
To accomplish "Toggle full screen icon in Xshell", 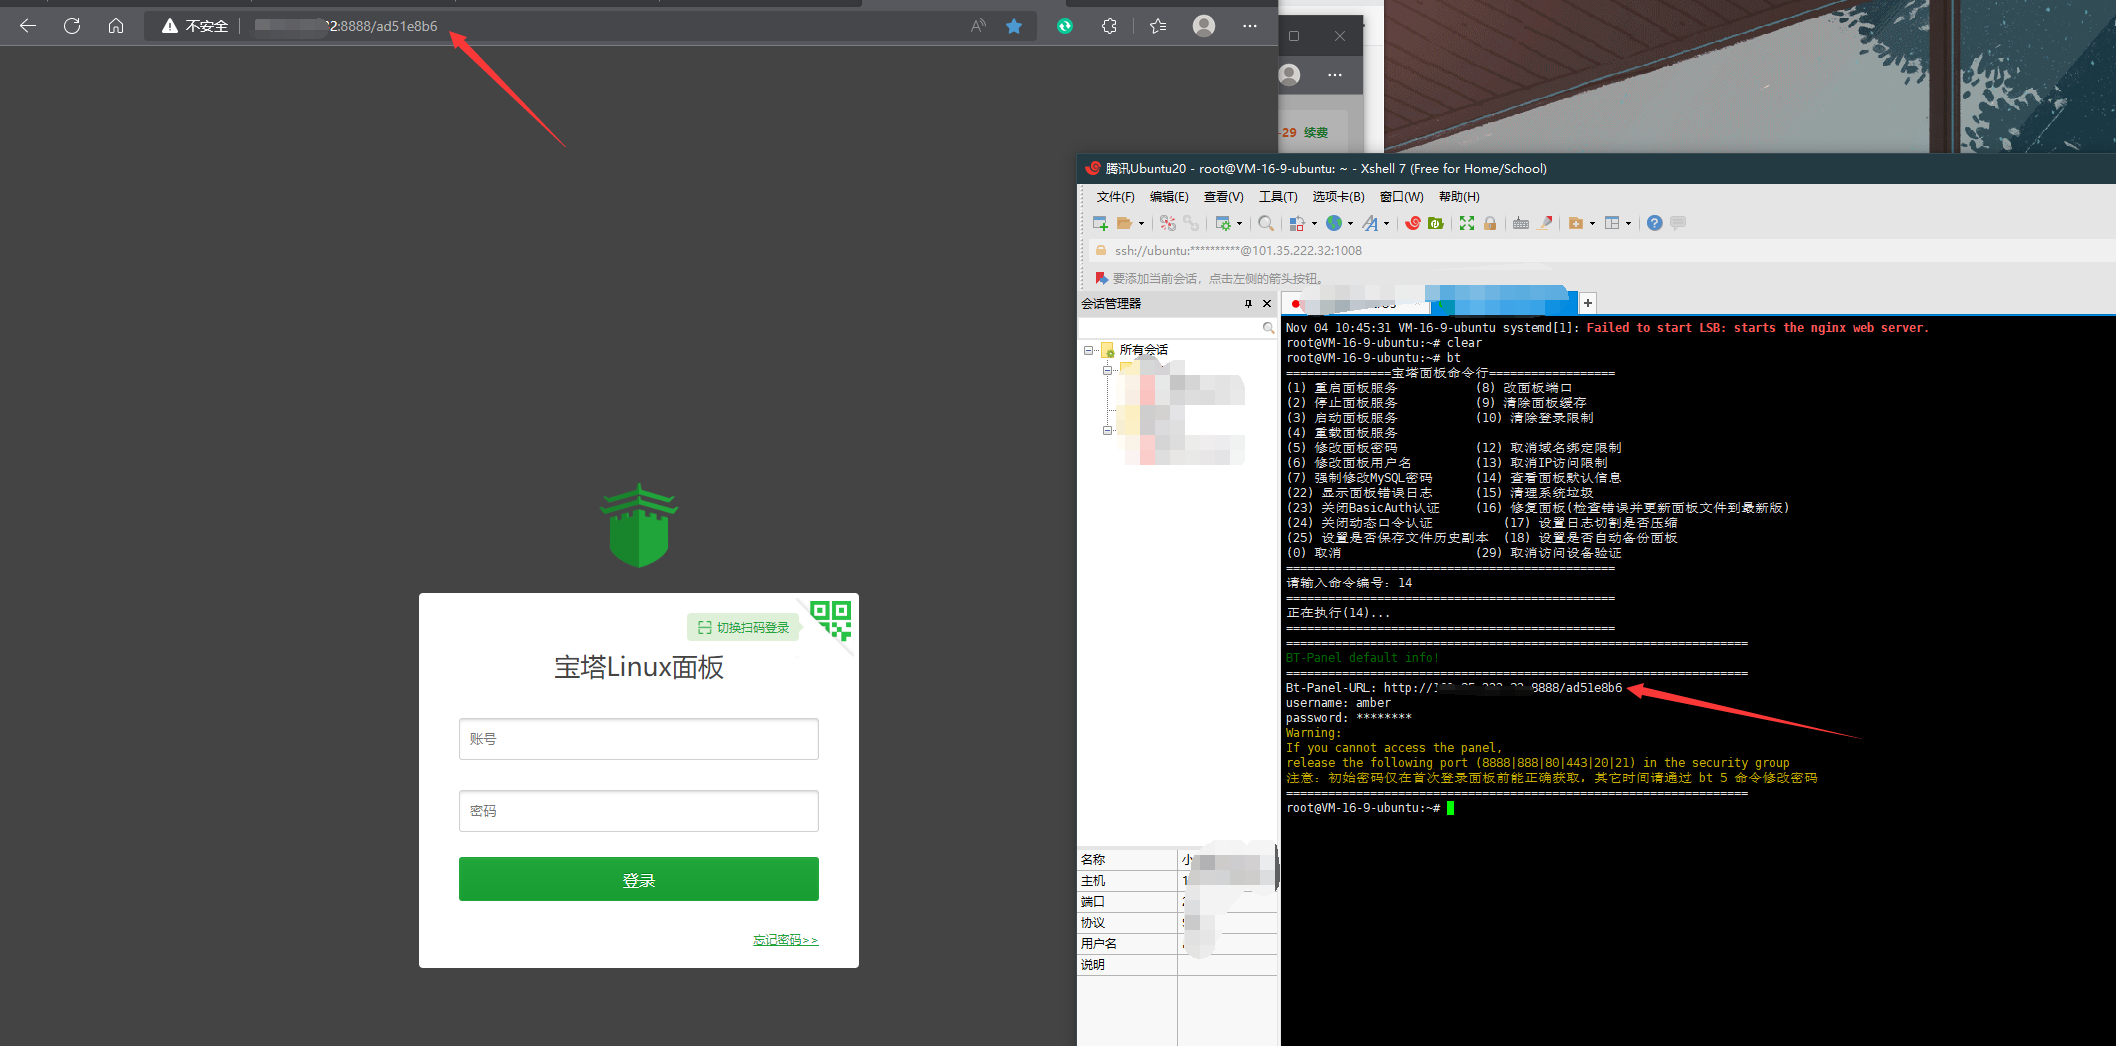I will point(1467,223).
